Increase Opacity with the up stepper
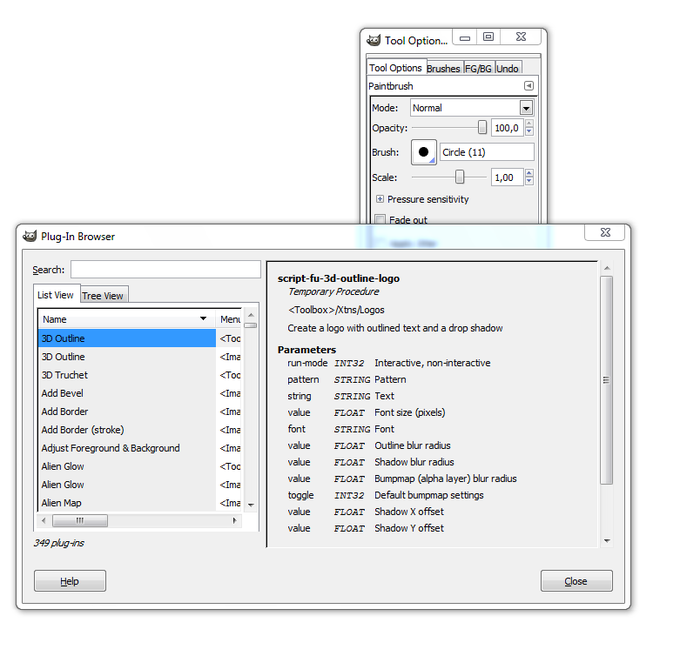 coord(529,124)
